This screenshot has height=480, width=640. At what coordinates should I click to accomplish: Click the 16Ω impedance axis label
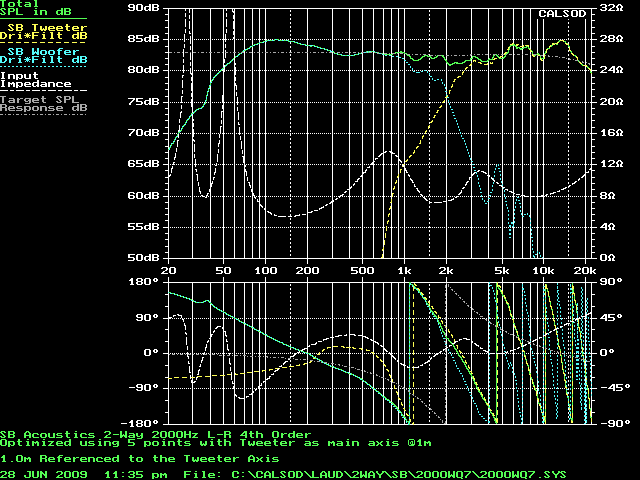(x=610, y=132)
